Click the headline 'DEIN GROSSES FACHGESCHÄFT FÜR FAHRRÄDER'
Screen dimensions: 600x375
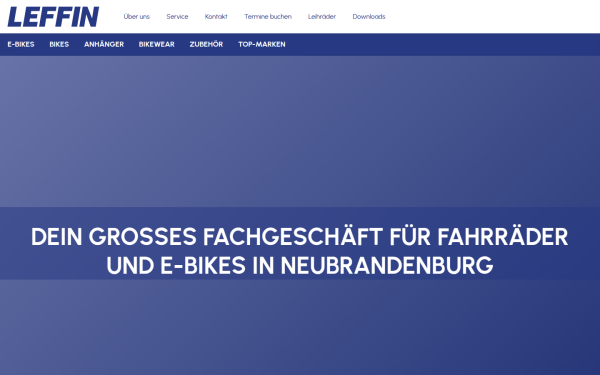[300, 236]
